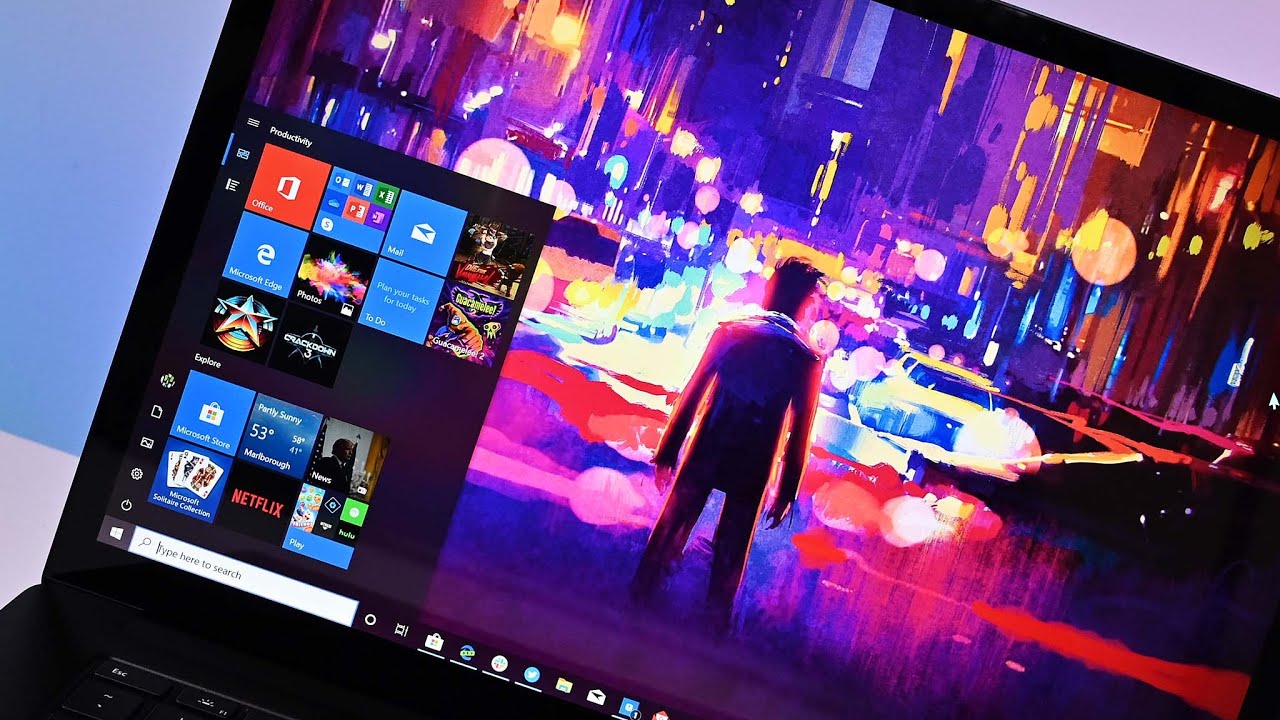Open Settings gear in Start
Screen dimensions: 1280x720
click(137, 473)
